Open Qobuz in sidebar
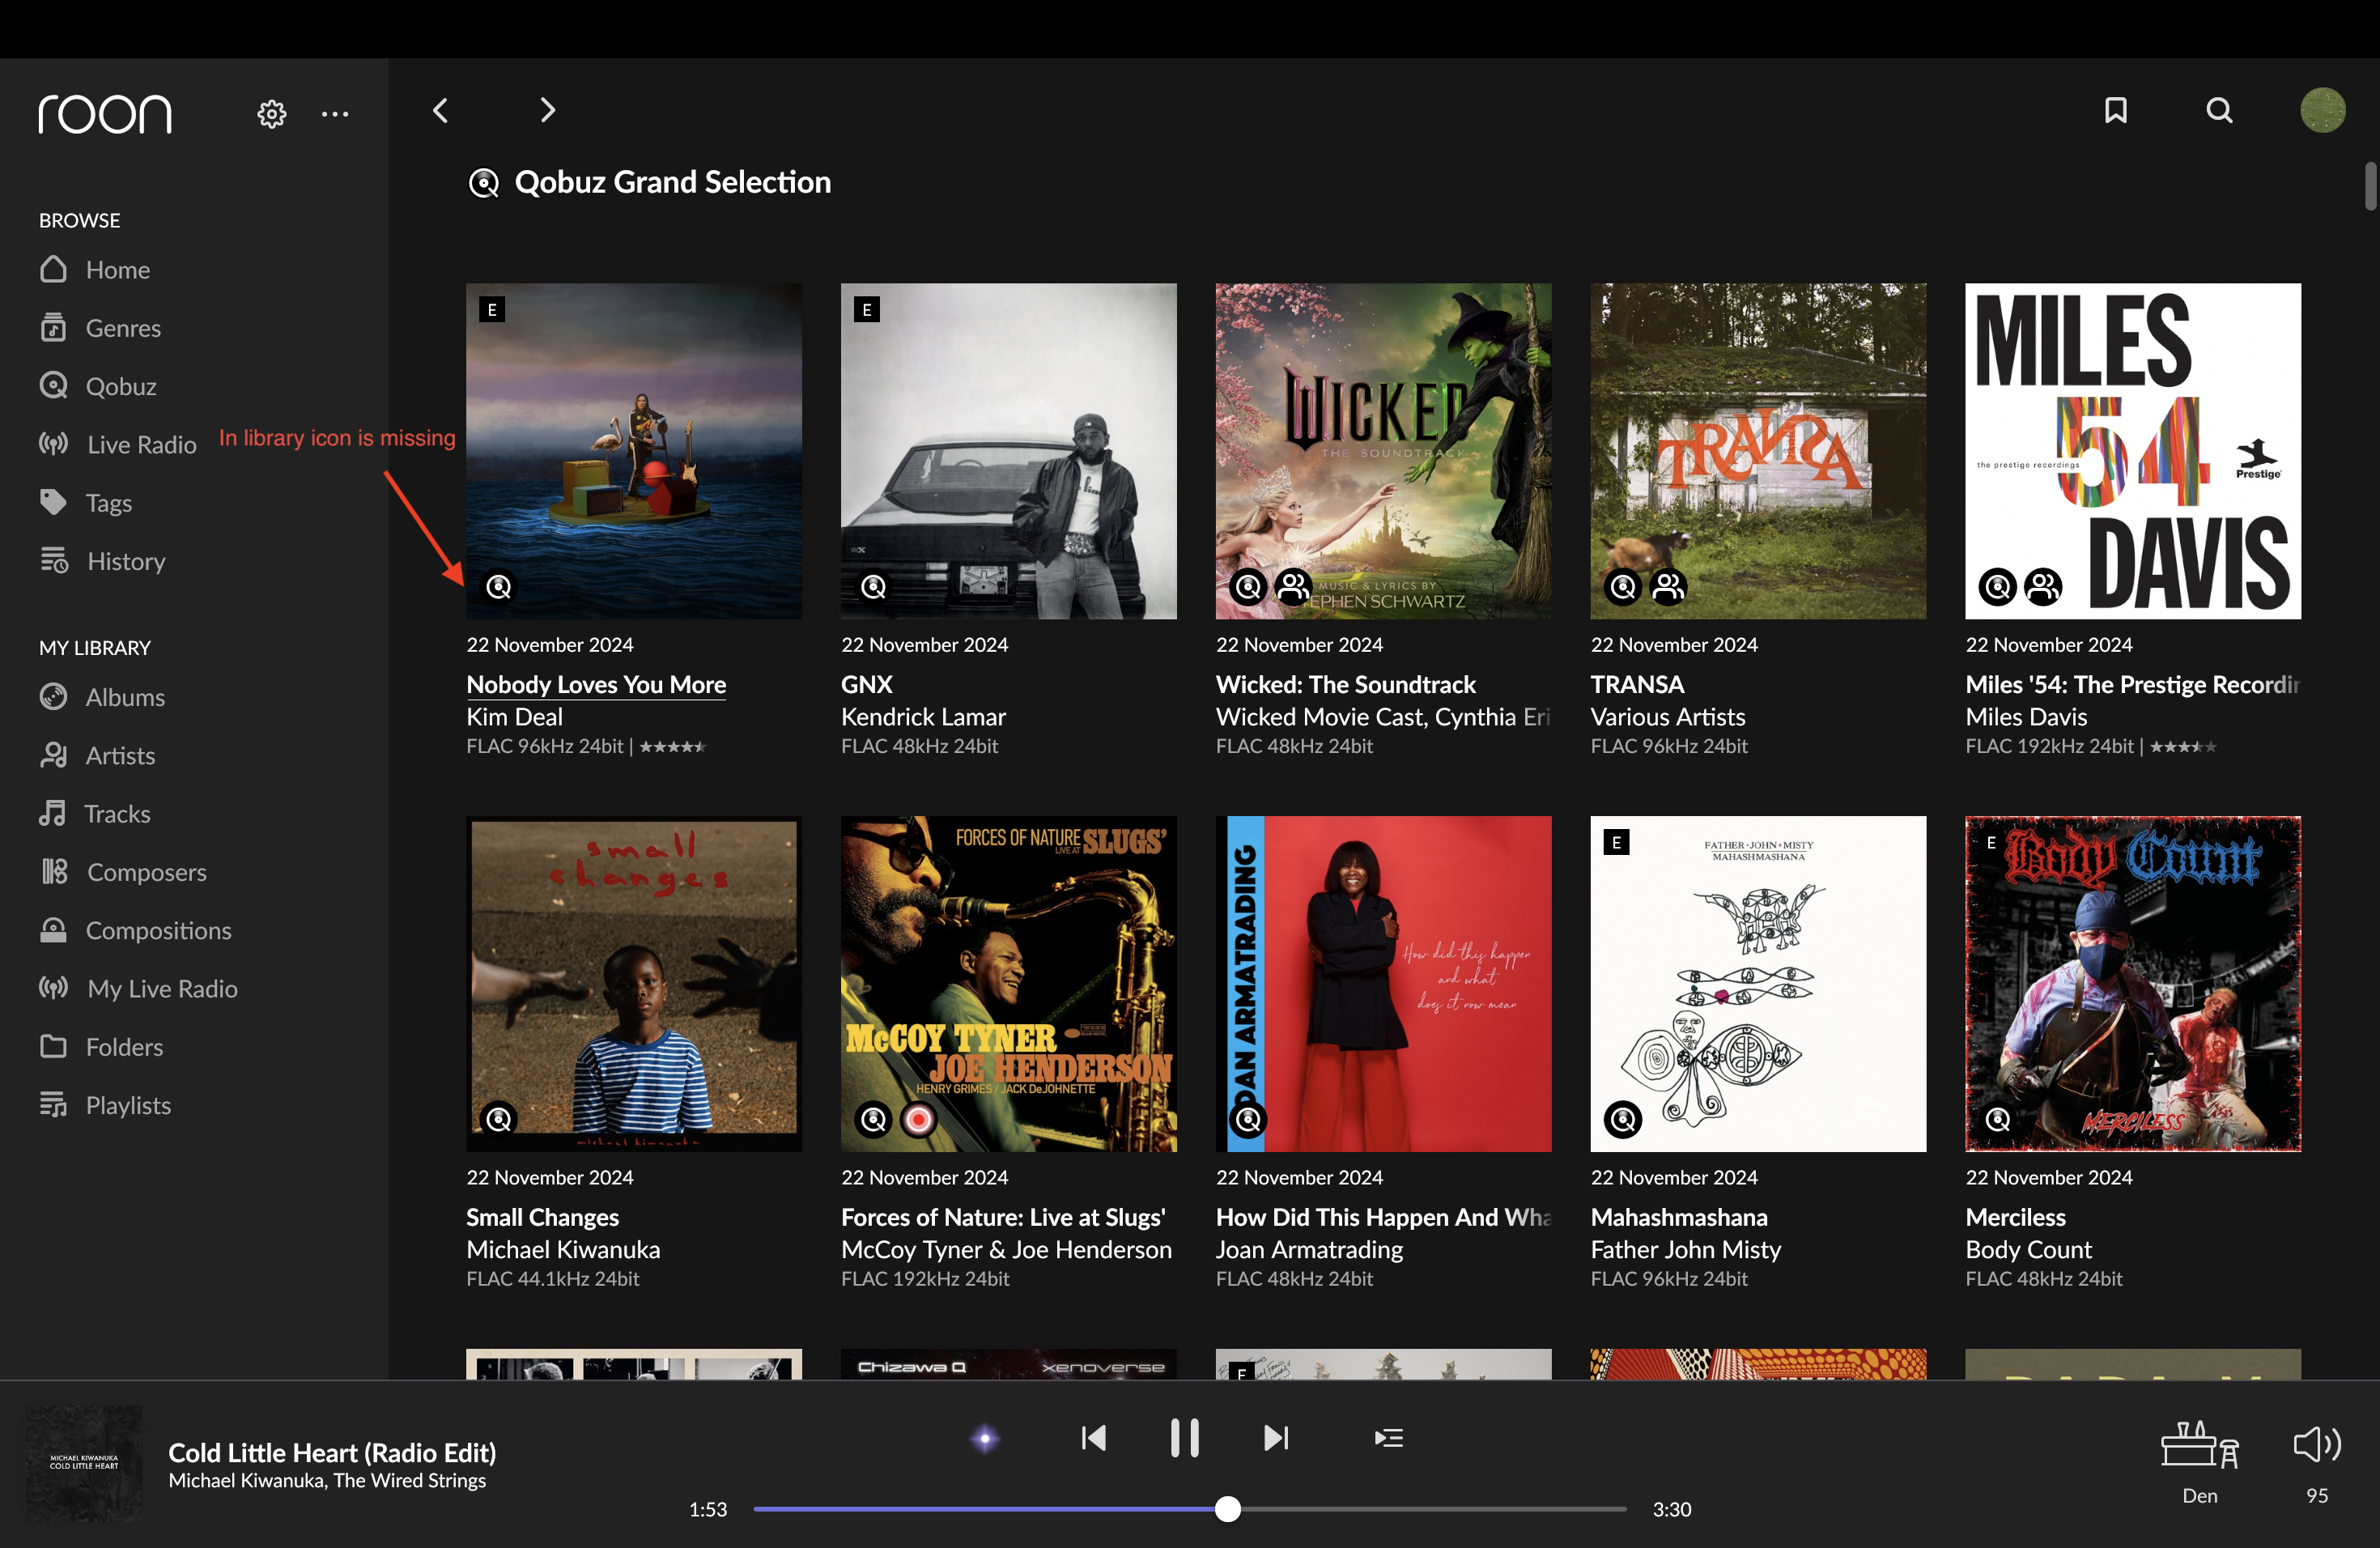This screenshot has width=2380, height=1548. pos(98,386)
